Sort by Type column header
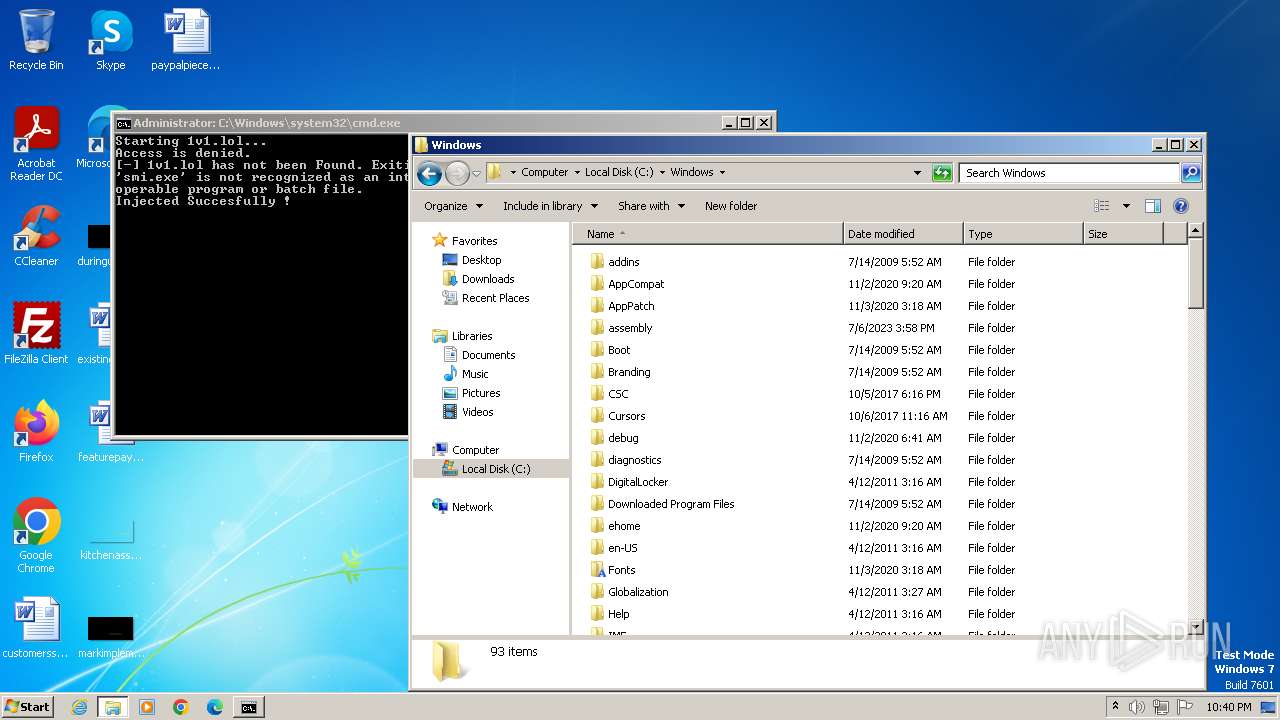 point(1023,234)
